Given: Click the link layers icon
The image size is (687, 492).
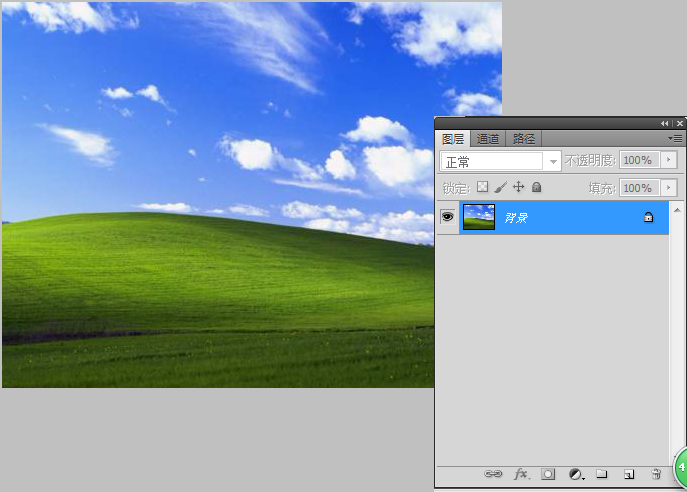Looking at the screenshot, I should (493, 474).
